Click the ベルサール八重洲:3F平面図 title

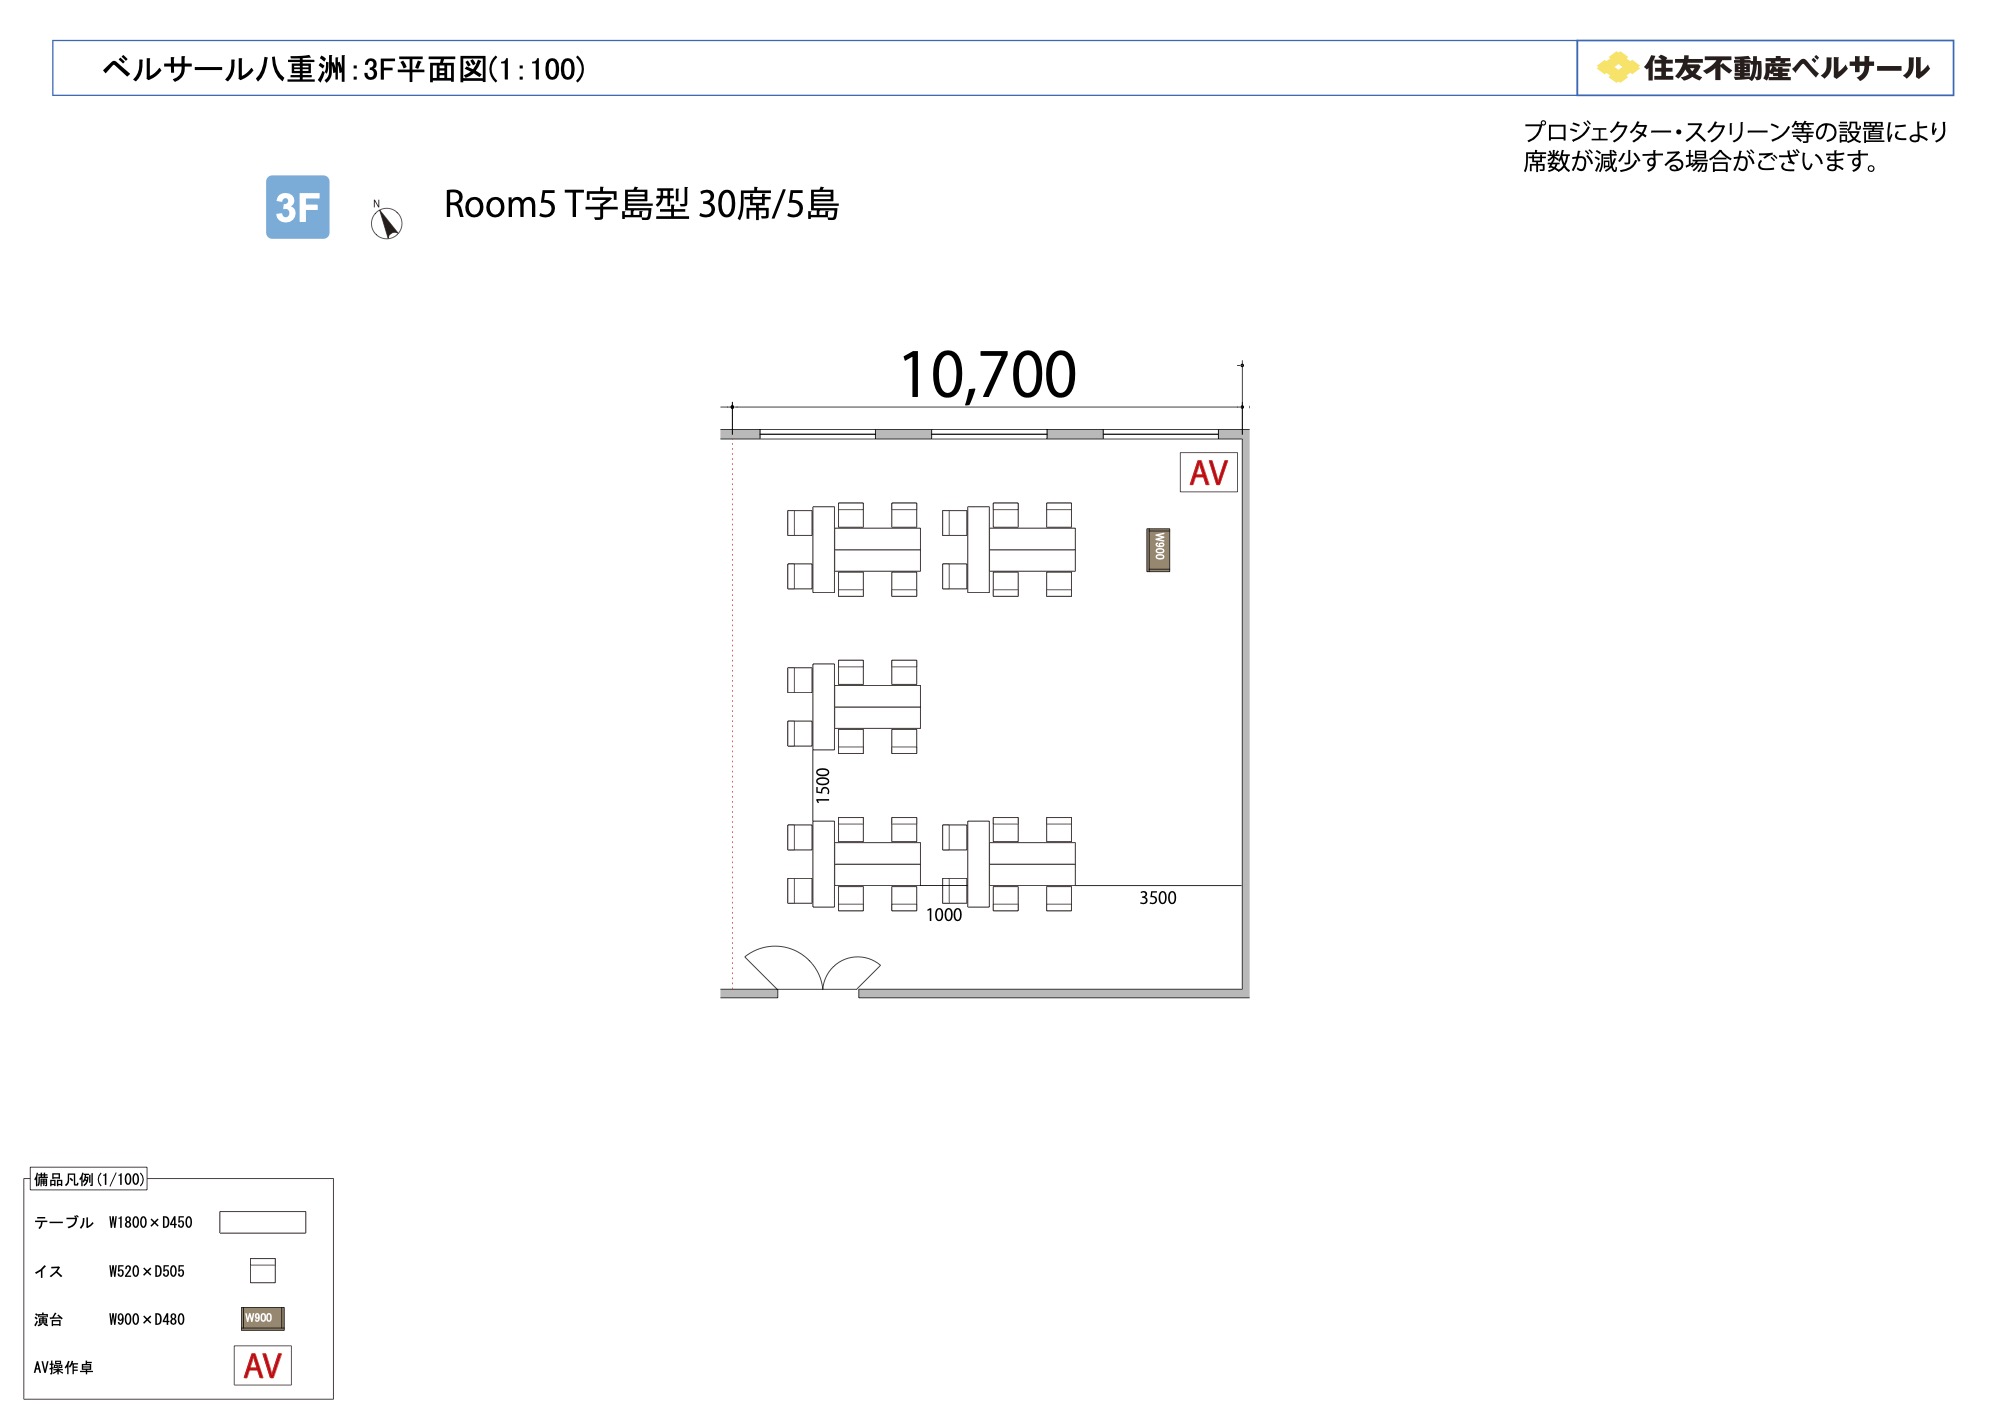pyautogui.click(x=344, y=69)
